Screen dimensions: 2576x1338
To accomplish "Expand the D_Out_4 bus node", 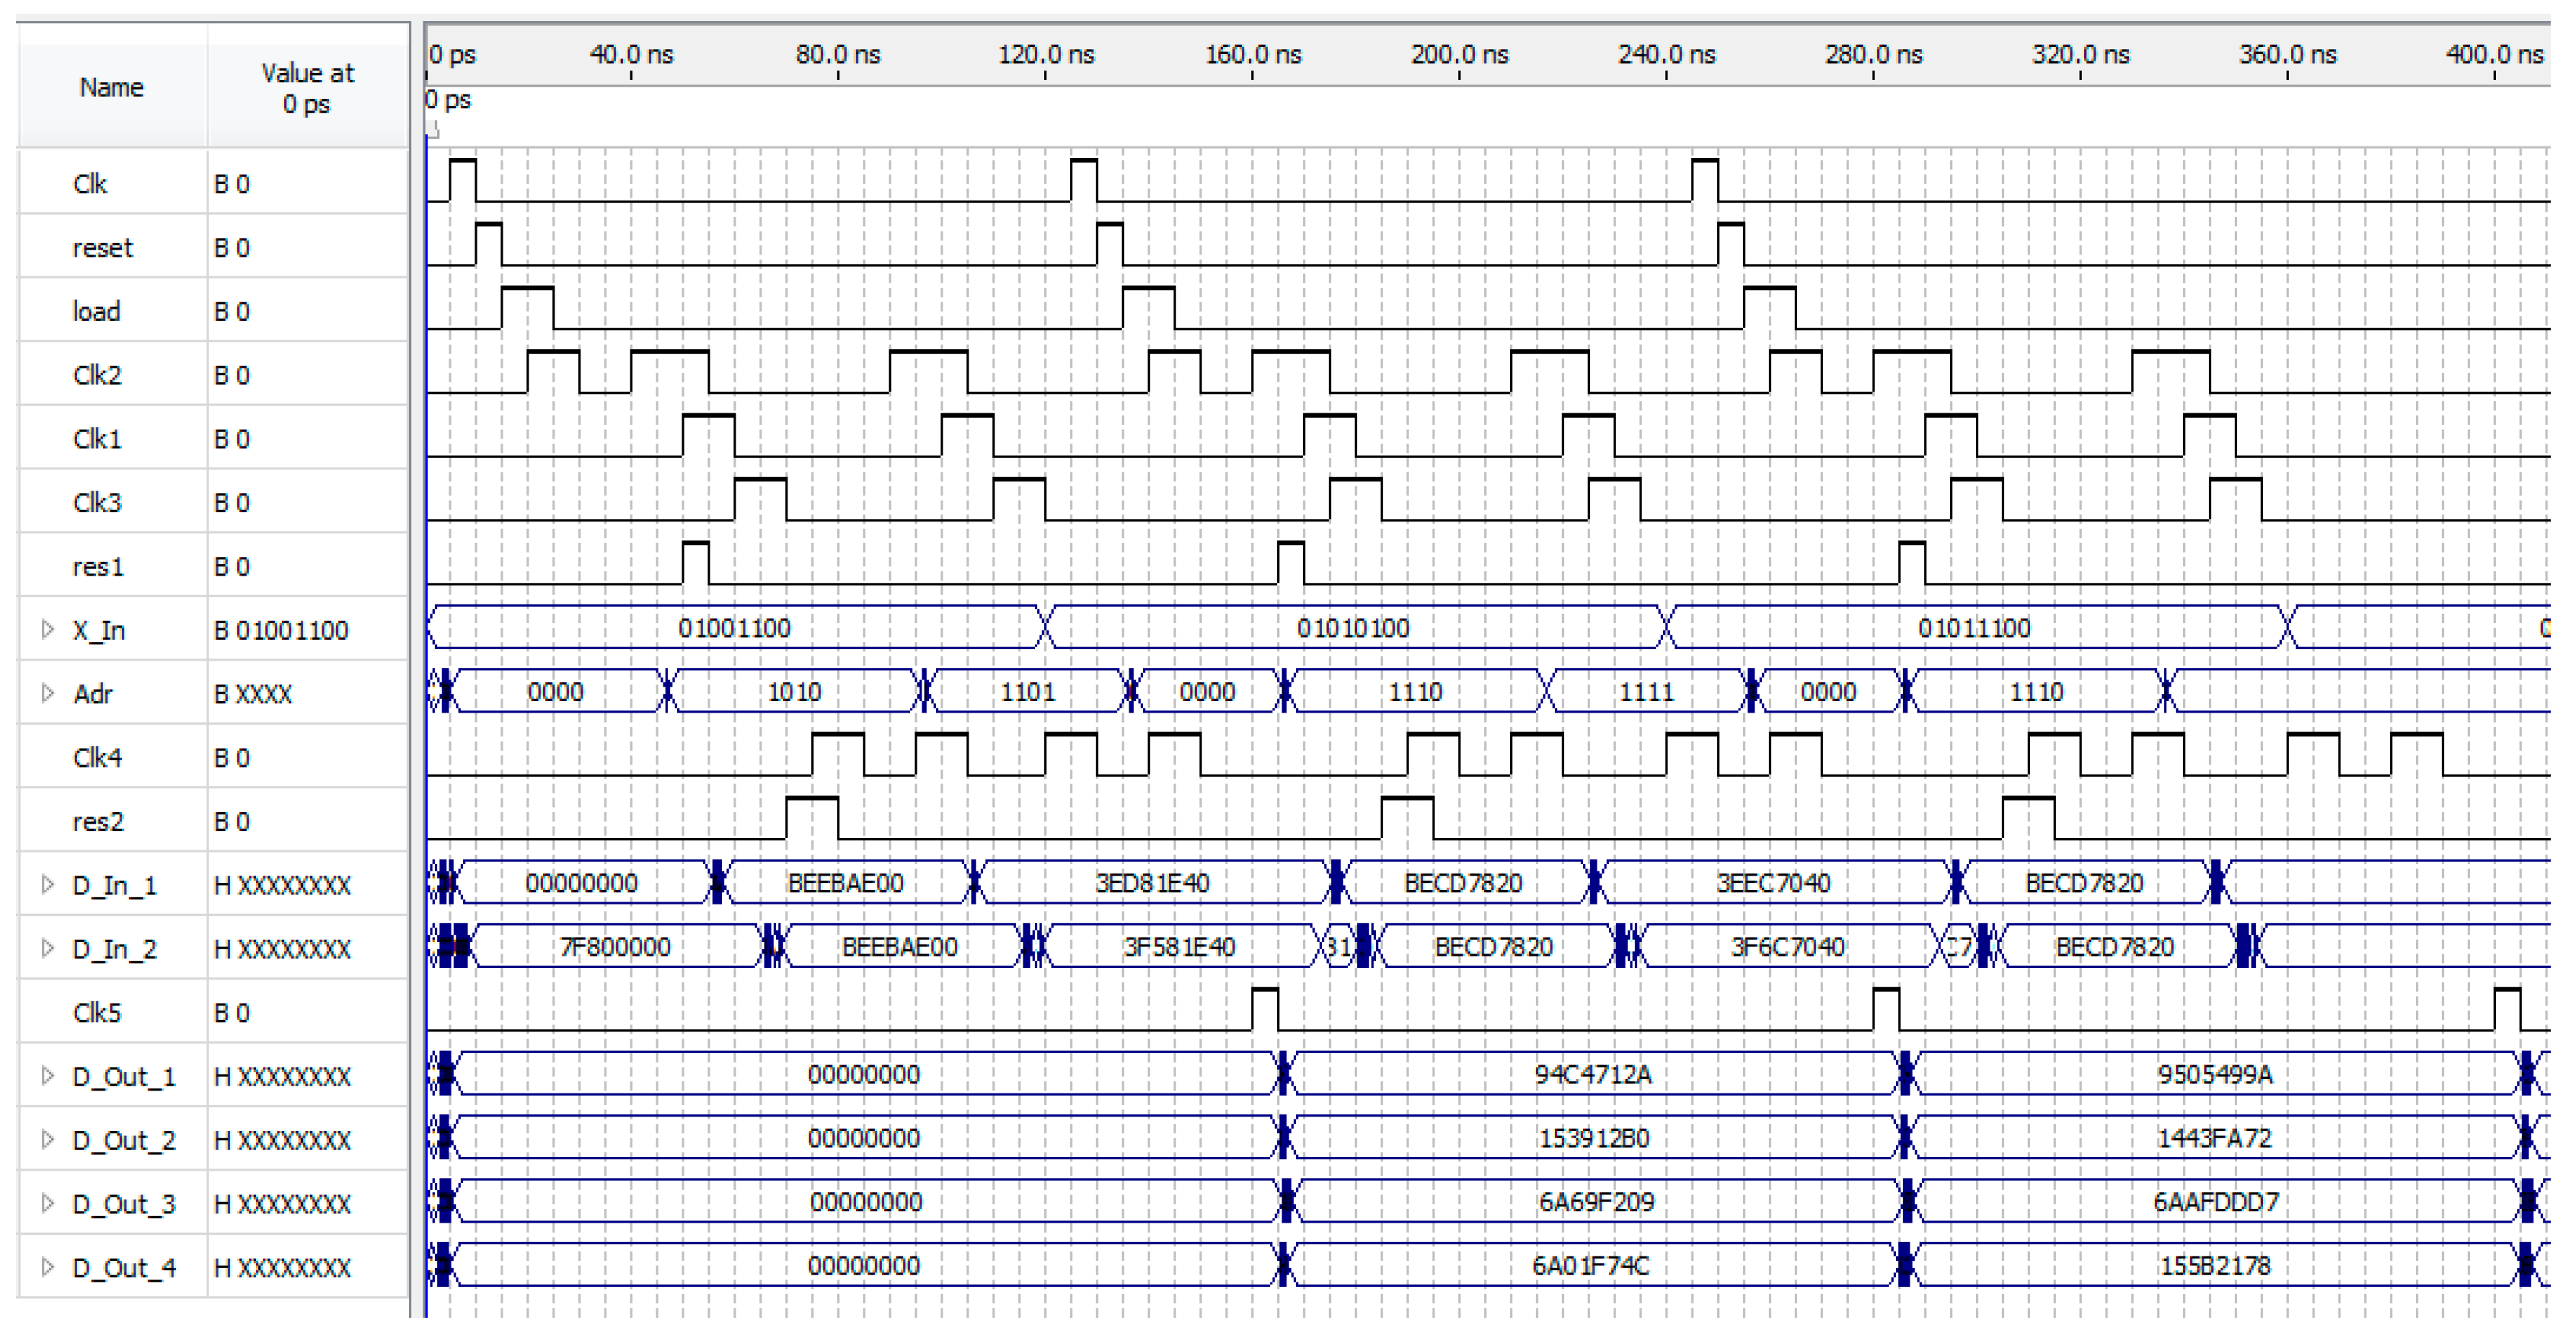I will point(47,1268).
